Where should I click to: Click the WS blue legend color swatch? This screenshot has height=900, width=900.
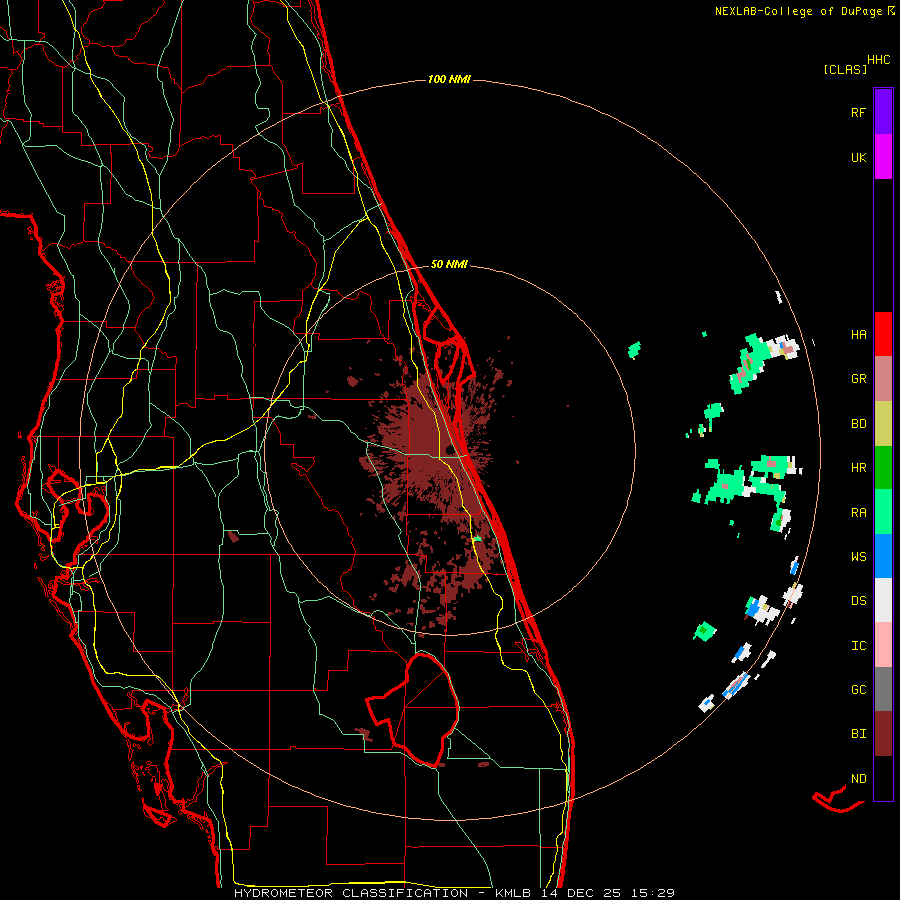pos(883,556)
